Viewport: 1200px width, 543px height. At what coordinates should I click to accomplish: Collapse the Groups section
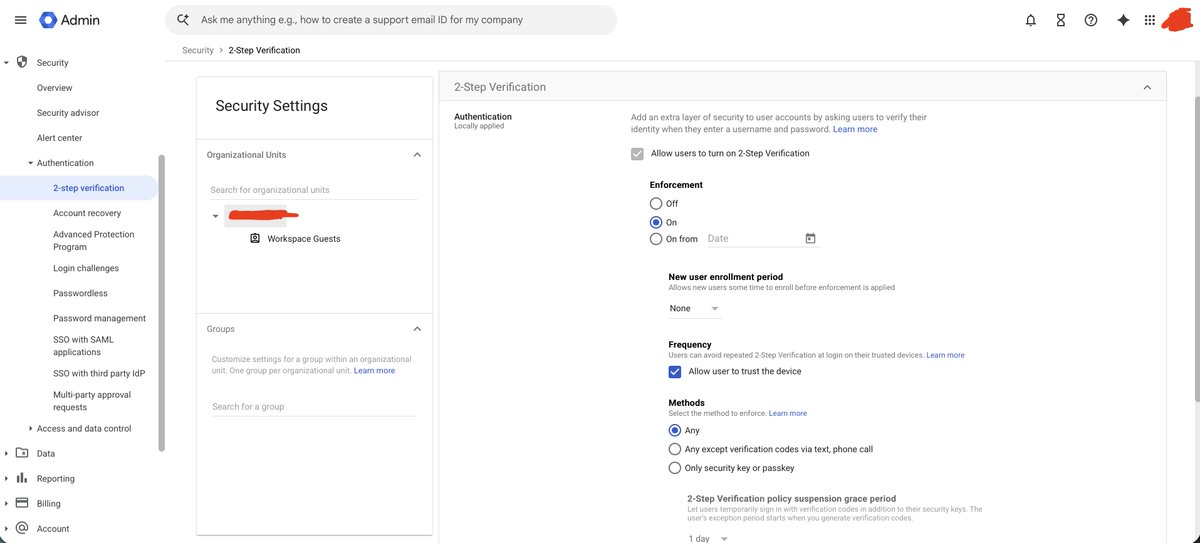(x=417, y=329)
